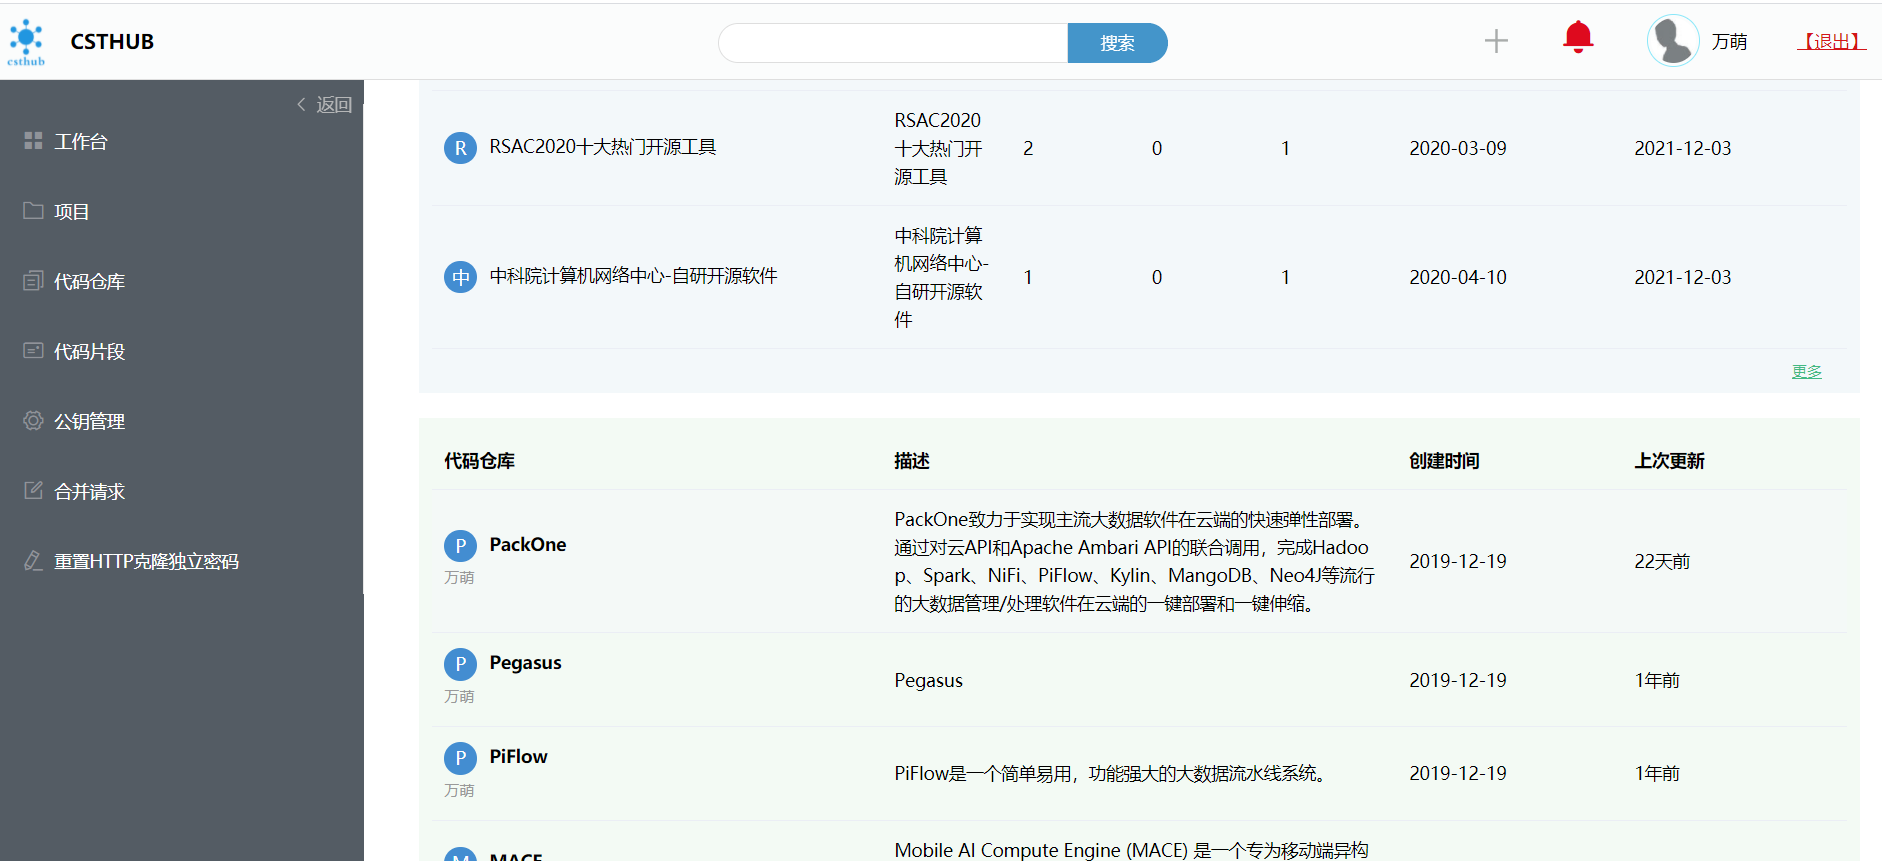The width and height of the screenshot is (1882, 861).
Task: Open 重置HTTP克隆独立密码 sidebar item
Action: tap(146, 562)
